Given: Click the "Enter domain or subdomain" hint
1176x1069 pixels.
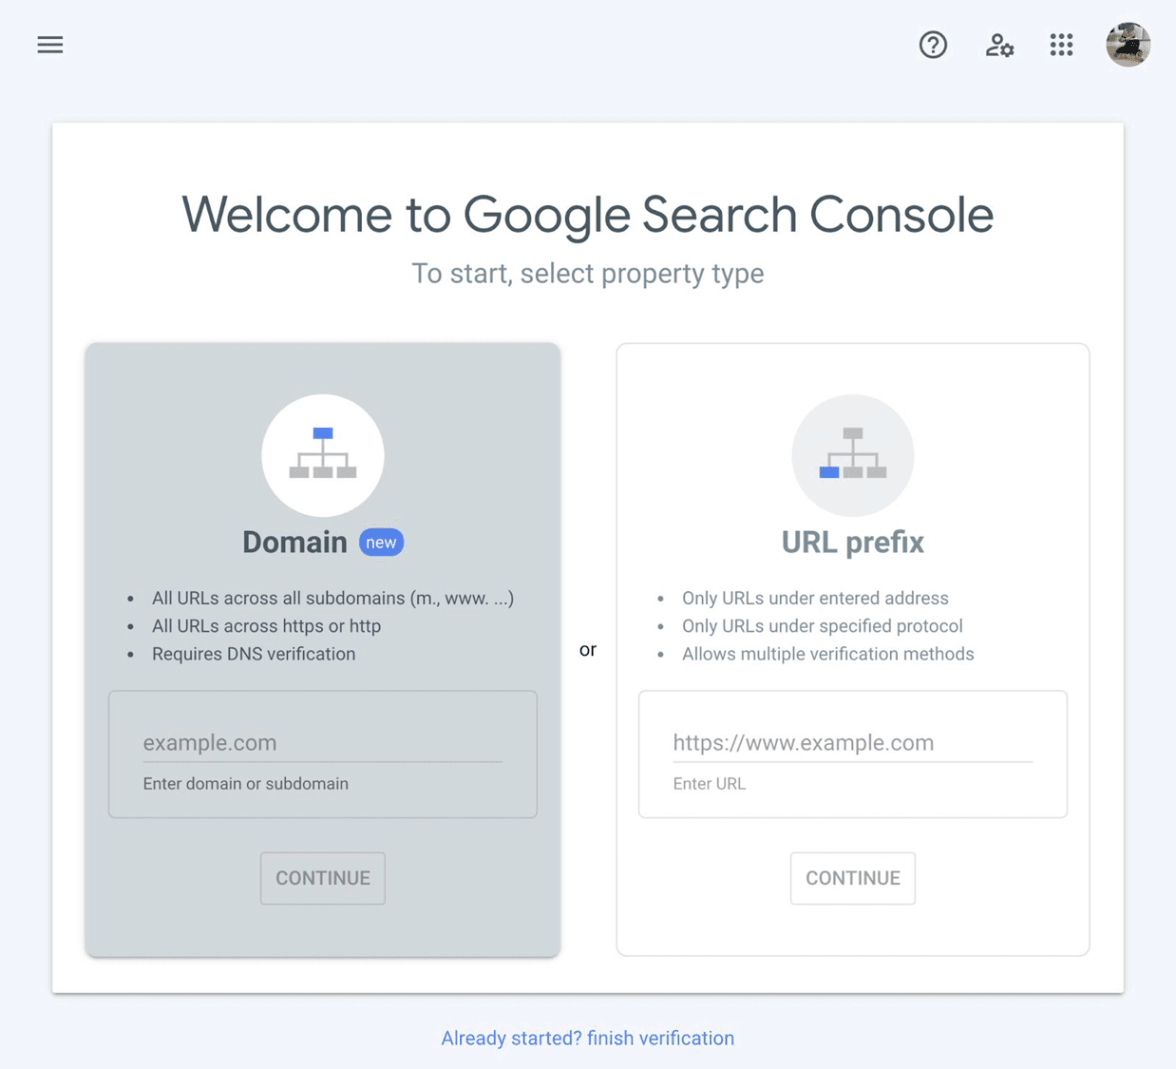Looking at the screenshot, I should 246,784.
